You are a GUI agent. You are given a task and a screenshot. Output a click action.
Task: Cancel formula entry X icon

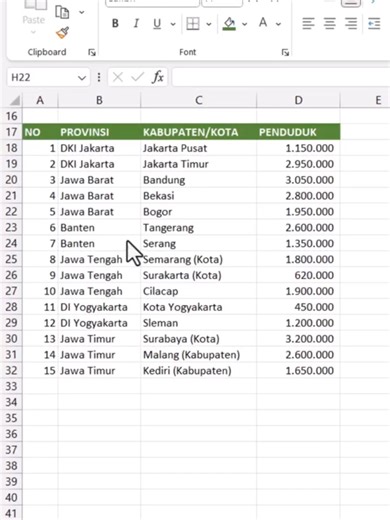[117, 78]
